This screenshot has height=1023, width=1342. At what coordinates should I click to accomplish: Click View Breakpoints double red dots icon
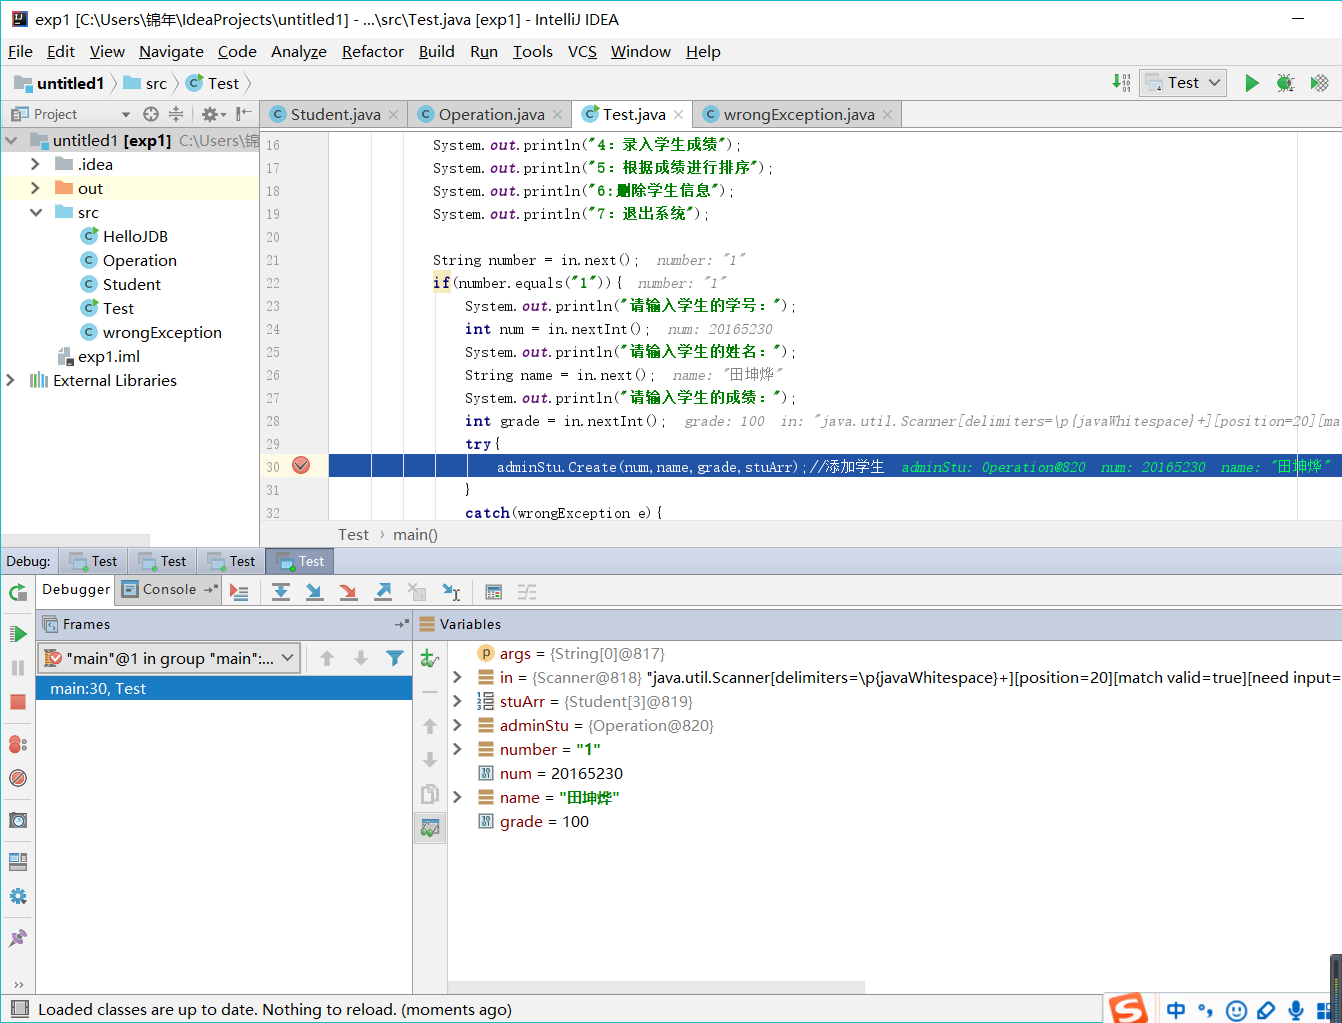(18, 744)
